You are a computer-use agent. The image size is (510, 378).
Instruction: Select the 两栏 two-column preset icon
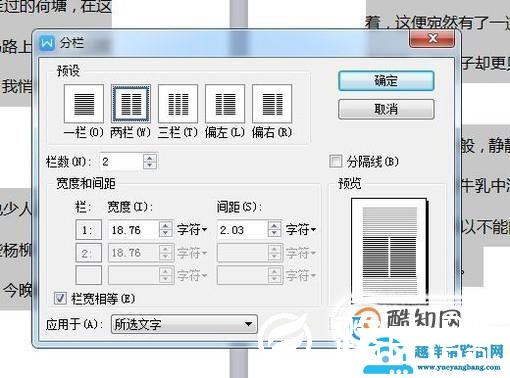(131, 104)
